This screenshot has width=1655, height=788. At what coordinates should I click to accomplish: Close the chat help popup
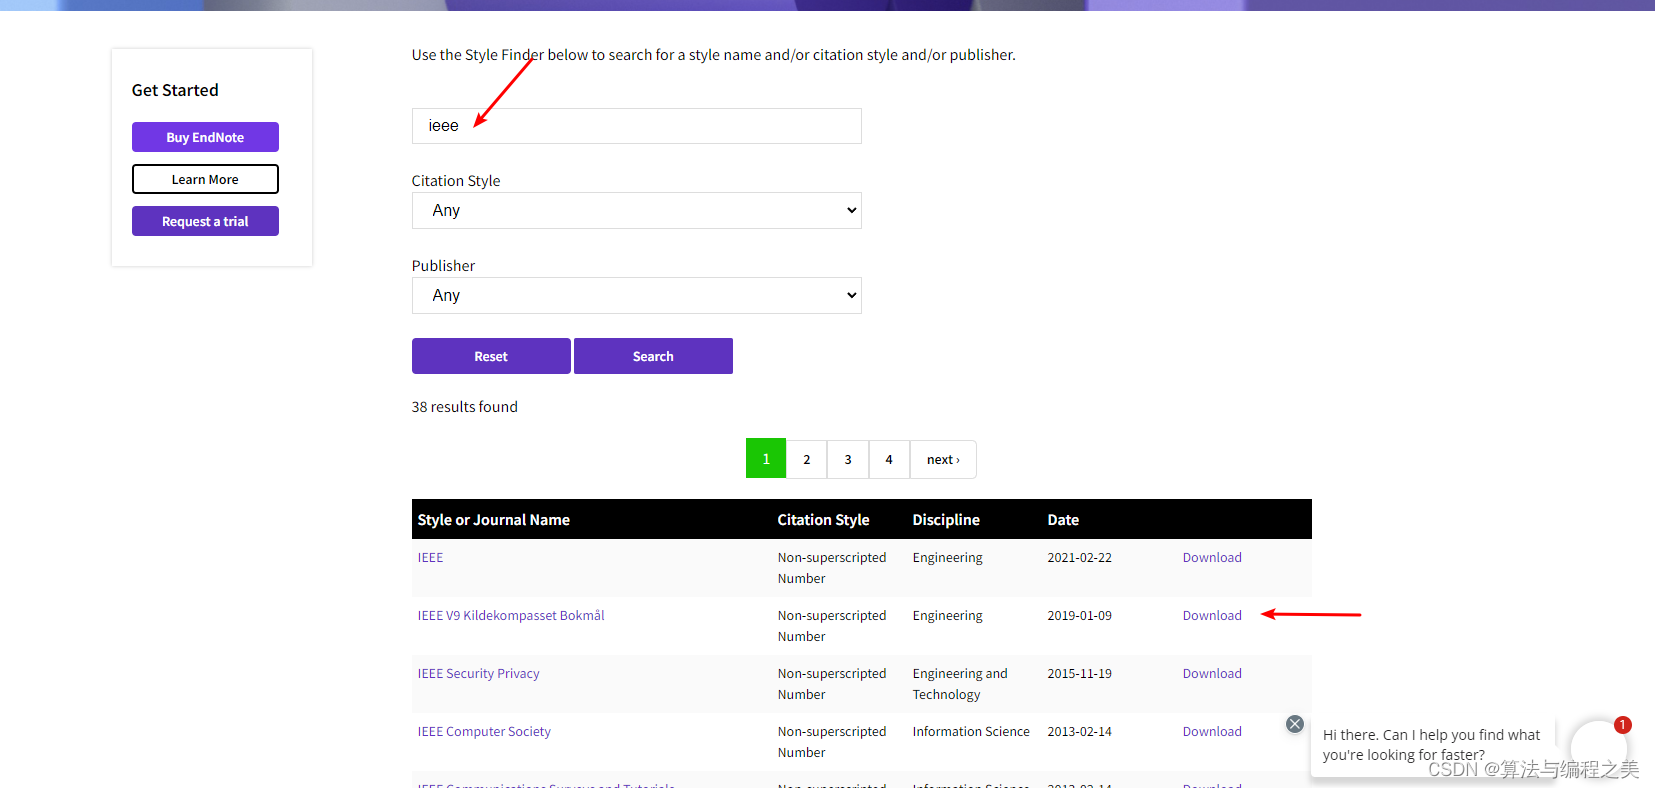[x=1294, y=724]
